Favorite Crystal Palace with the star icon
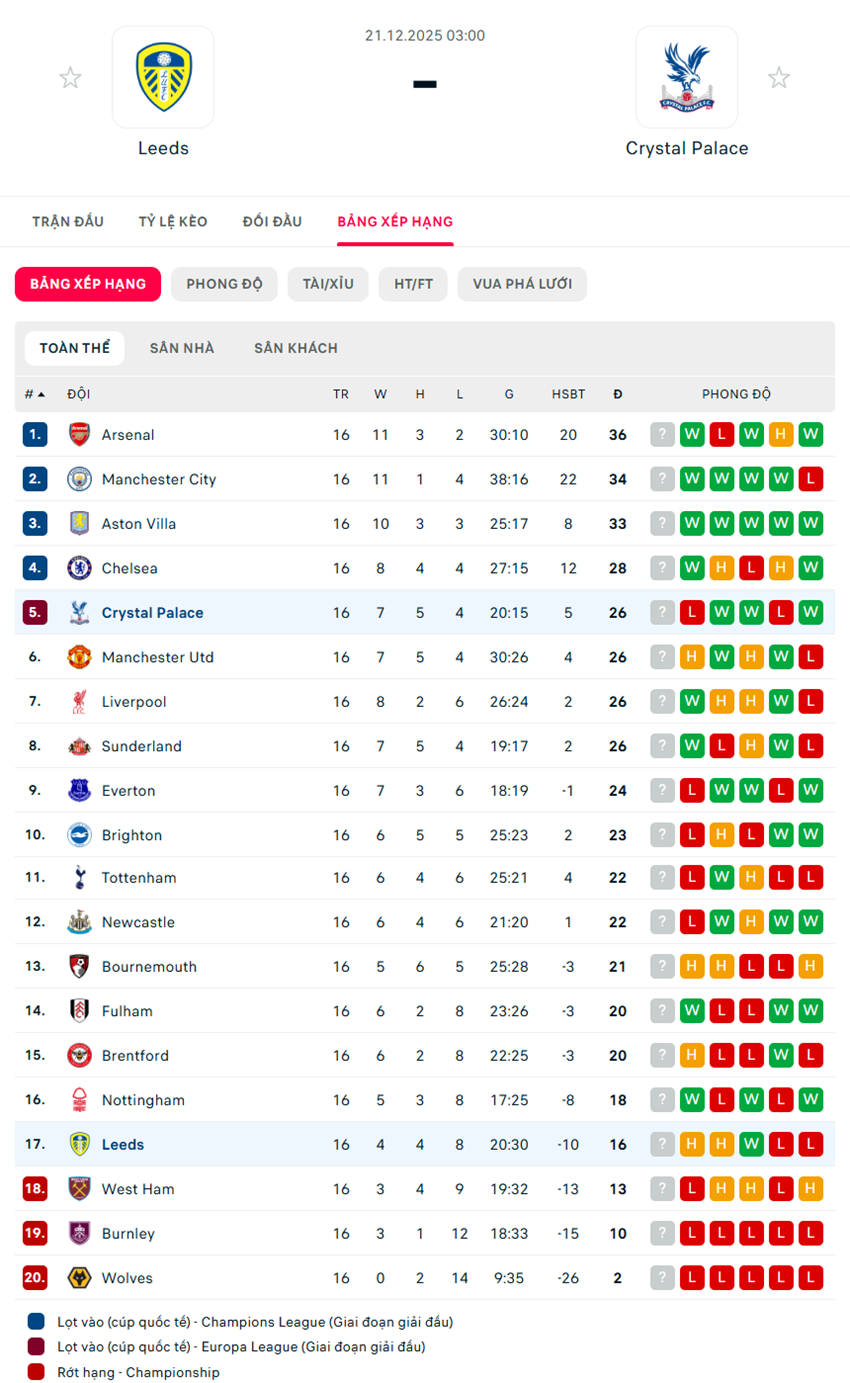The image size is (850, 1383). coord(779,77)
